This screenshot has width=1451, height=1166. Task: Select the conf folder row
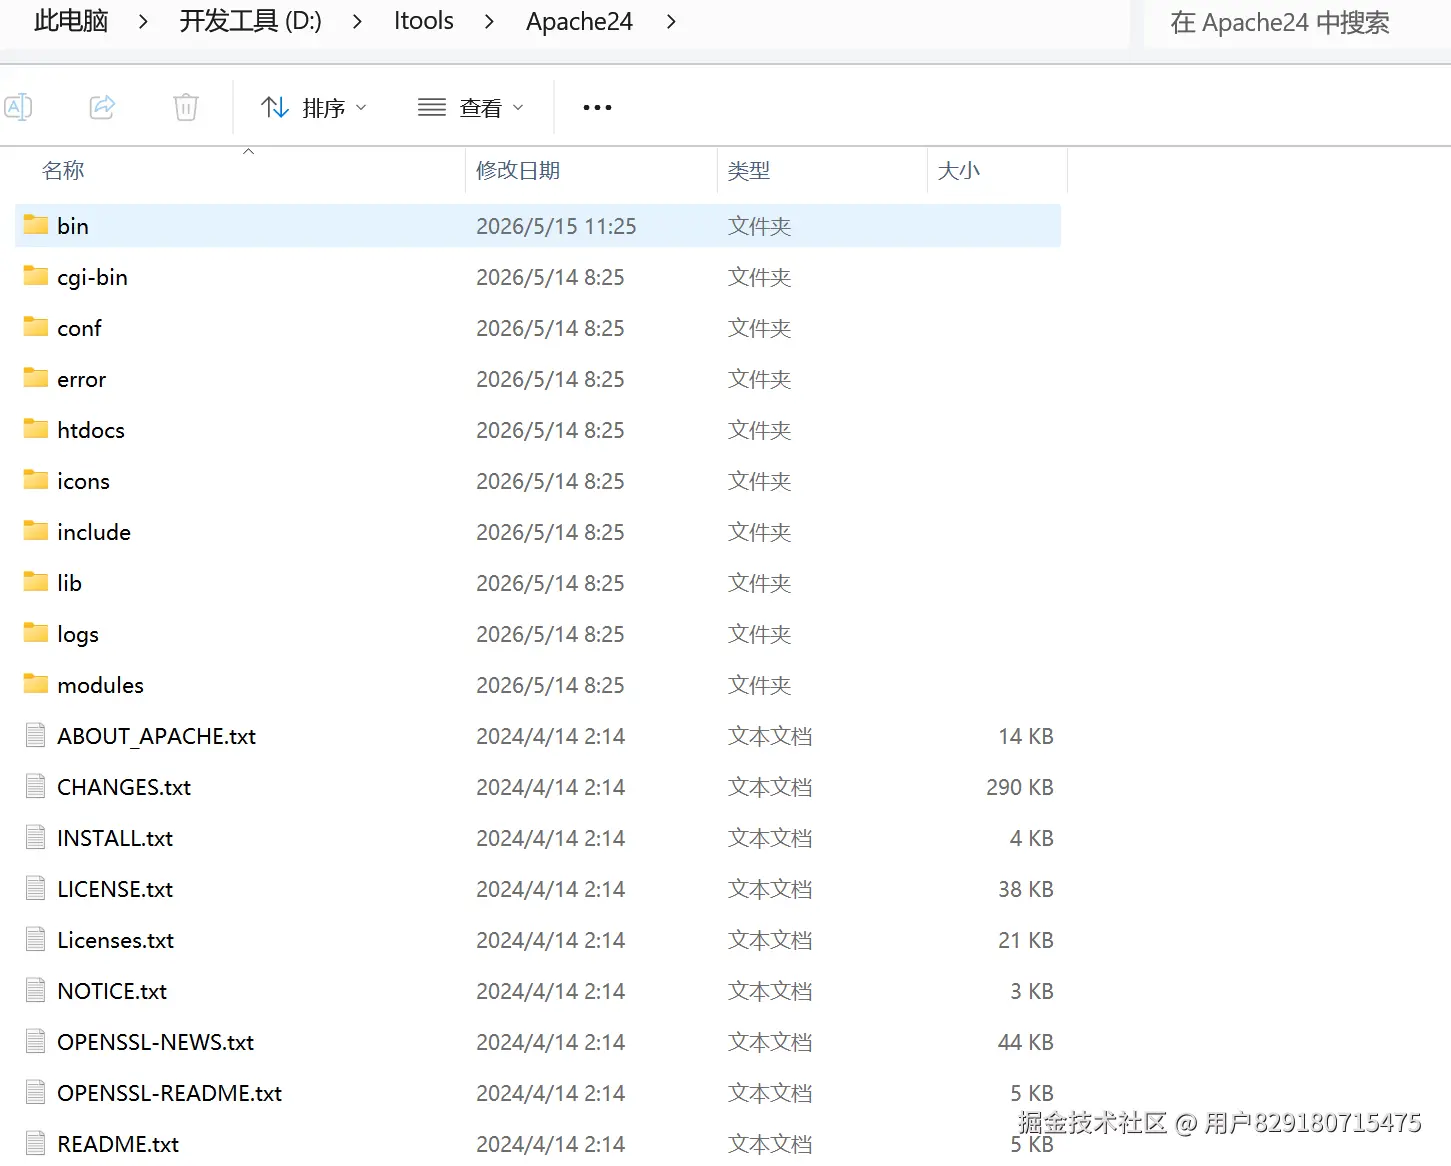pyautogui.click(x=538, y=328)
